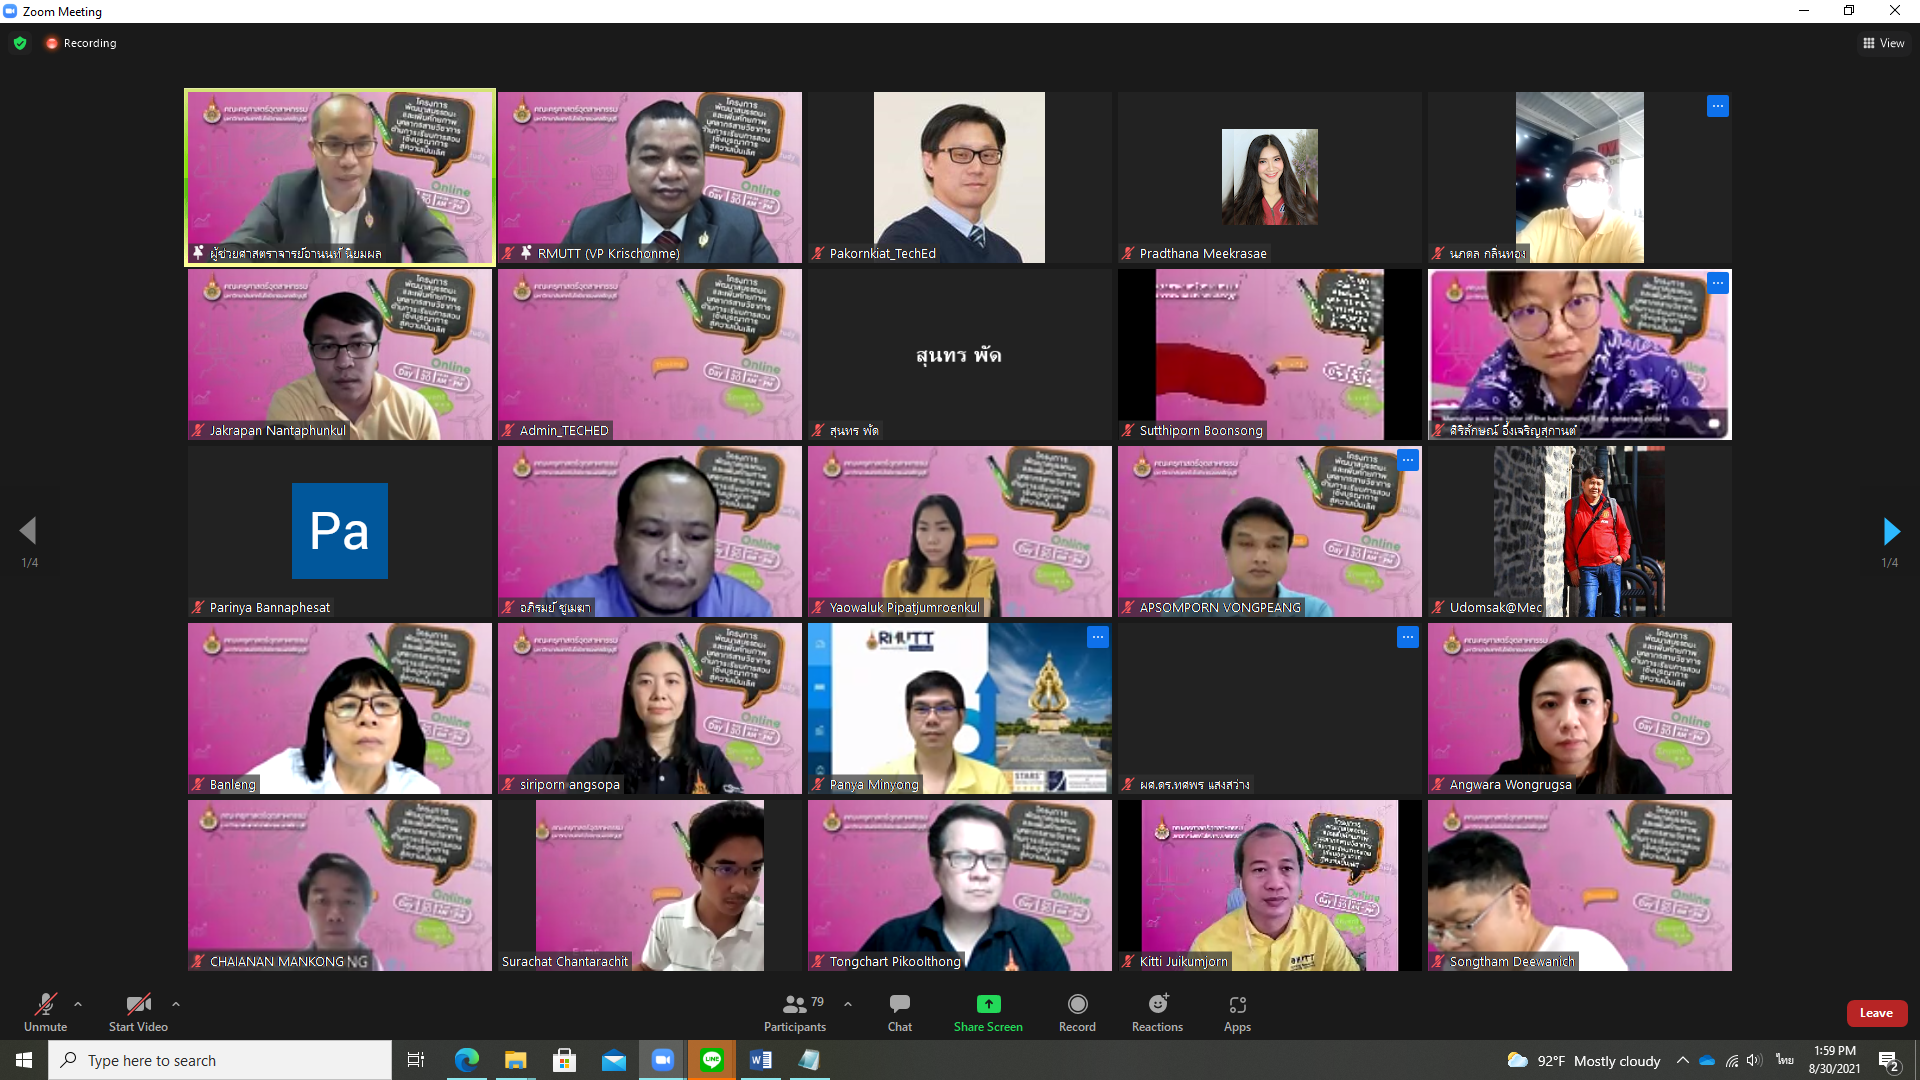Screen dimensions: 1920x1080
Task: Show the Participants list
Action: point(795,1012)
